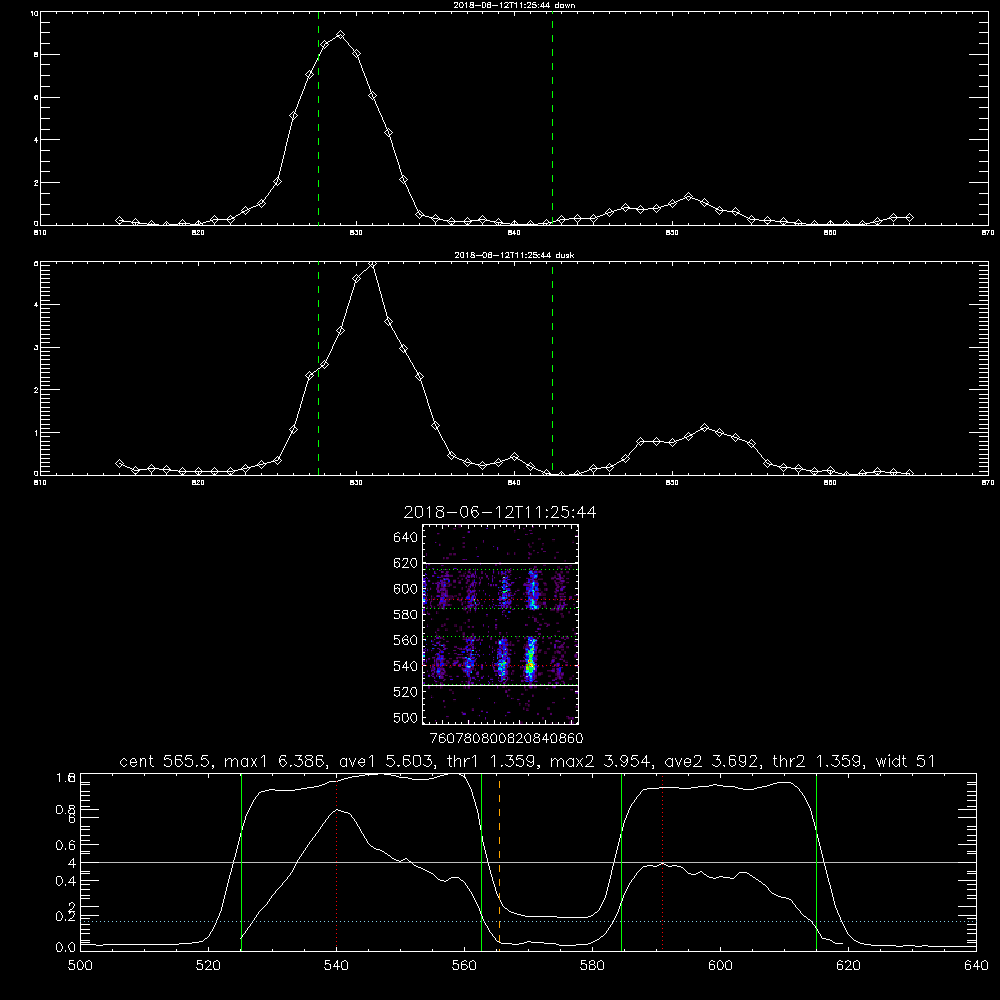1000x1000 pixels.
Task: Click the bottom plot x-axis label 640
Action: tap(976, 966)
